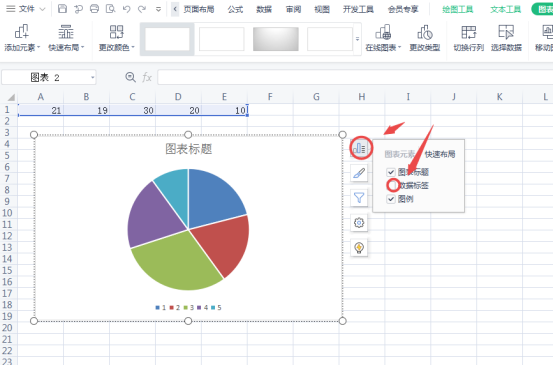Click the 切换行列 button

pyautogui.click(x=469, y=38)
